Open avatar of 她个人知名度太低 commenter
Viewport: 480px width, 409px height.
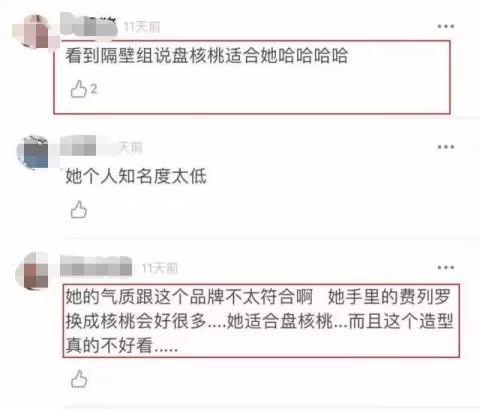click(33, 152)
